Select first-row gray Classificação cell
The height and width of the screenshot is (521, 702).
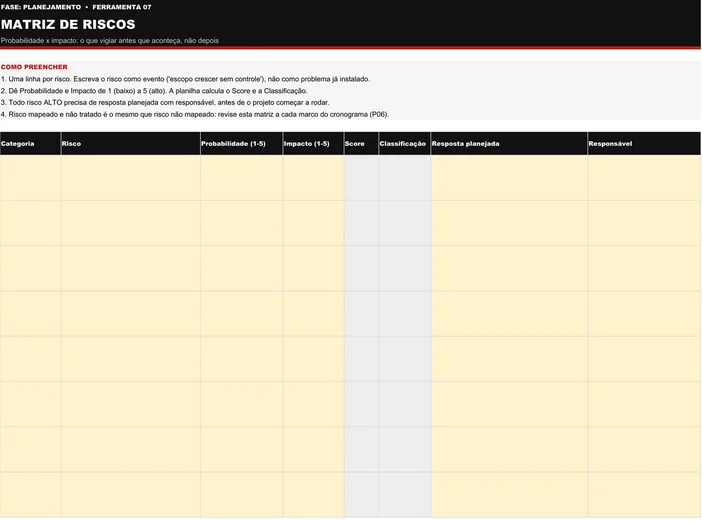(405, 178)
